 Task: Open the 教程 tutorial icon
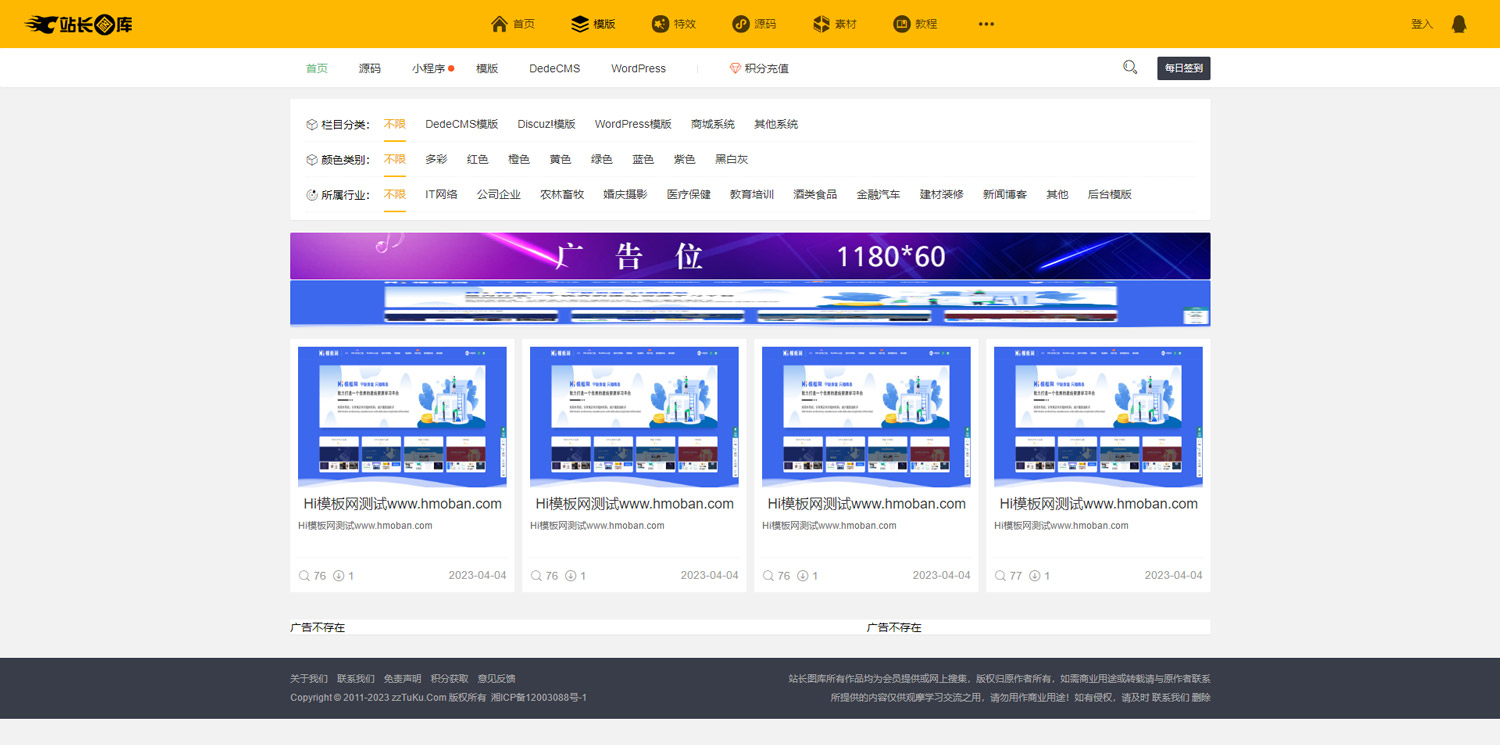901,24
